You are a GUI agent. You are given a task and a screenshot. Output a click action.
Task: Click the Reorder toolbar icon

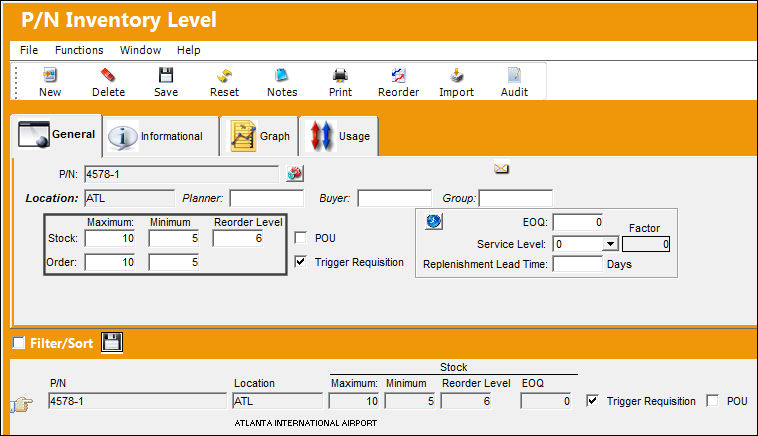pyautogui.click(x=398, y=75)
